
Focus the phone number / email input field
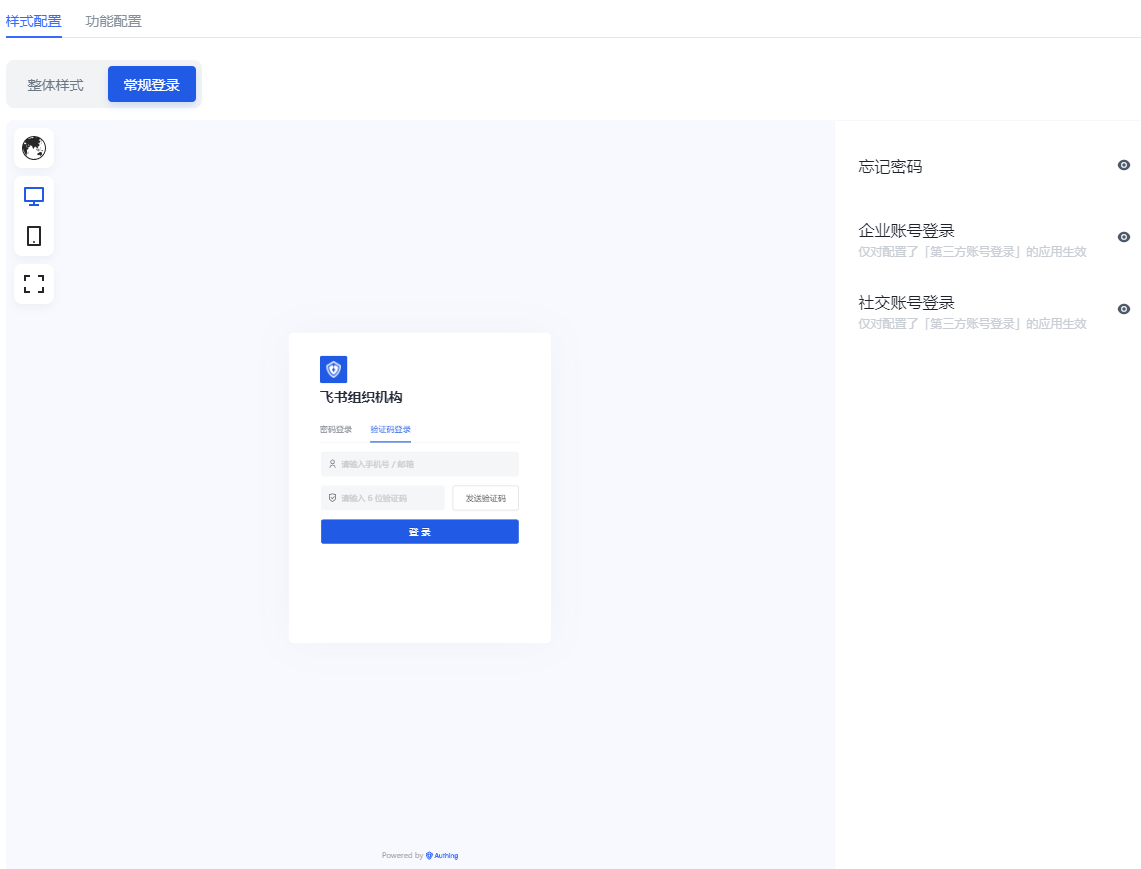(x=419, y=464)
